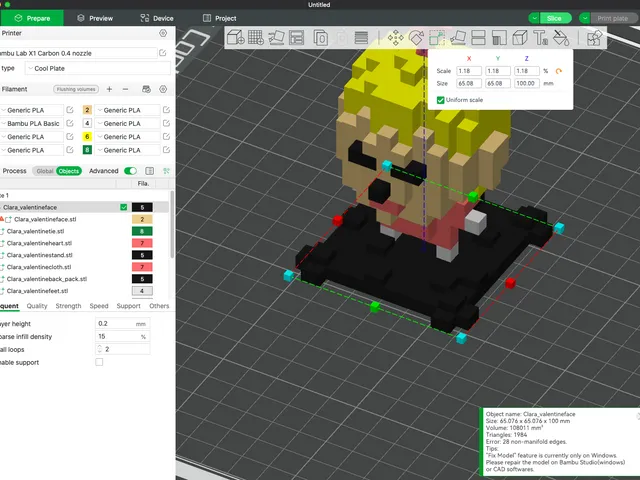Image resolution: width=640 pixels, height=480 pixels.
Task: Select the Lay on face tool
Action: coord(458,38)
